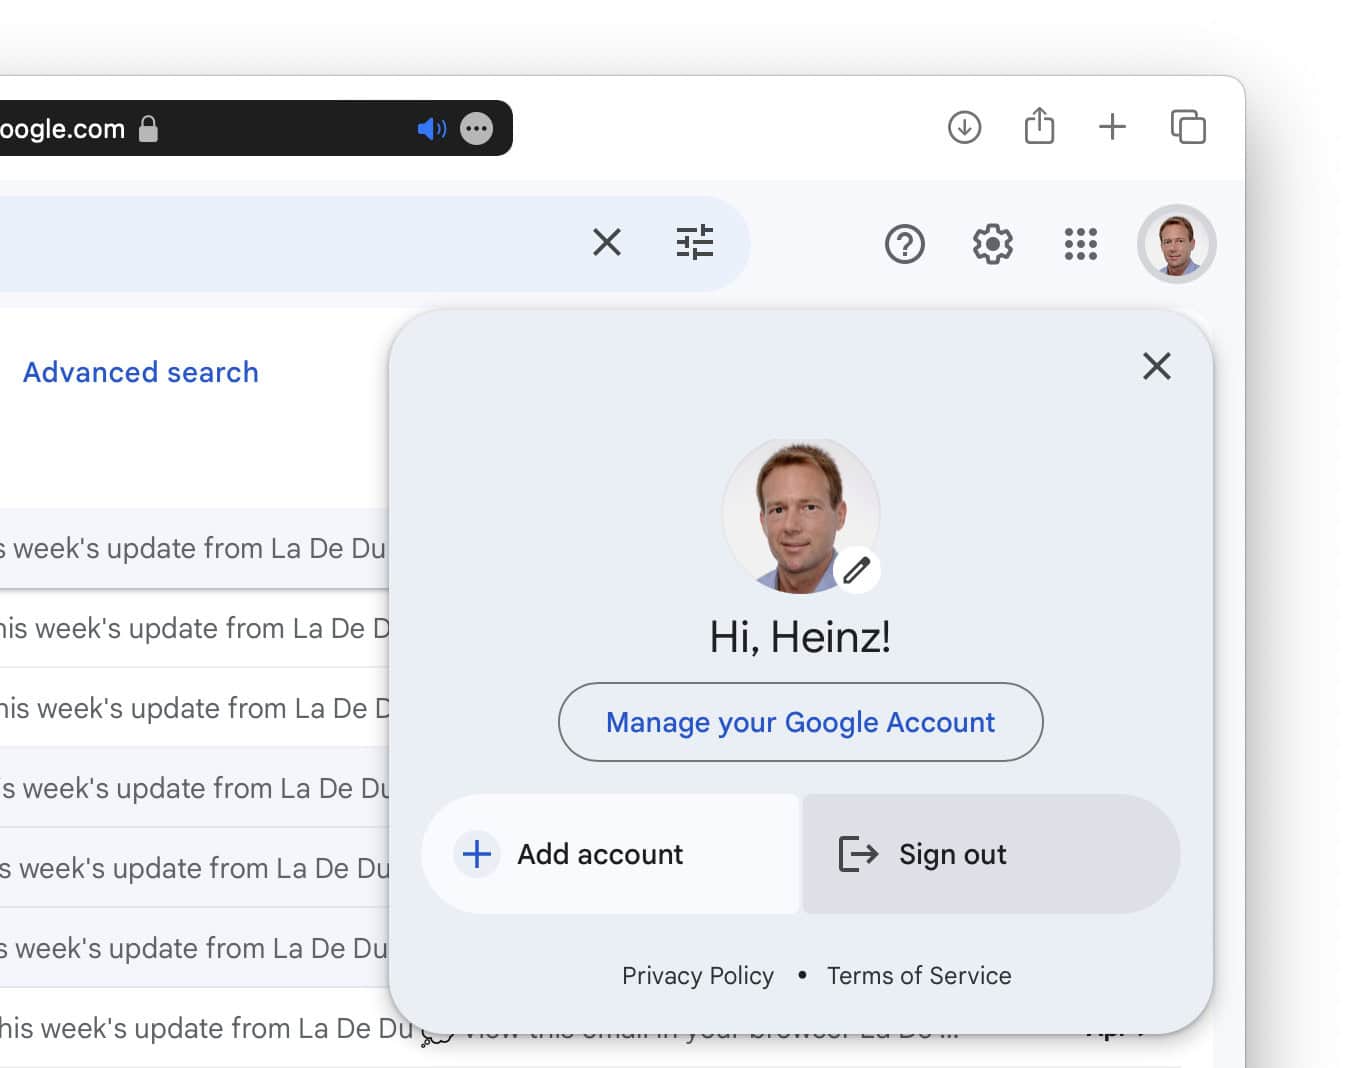Viewport: 1357px width, 1068px height.
Task: Open search options with the sliders icon
Action: 696,243
